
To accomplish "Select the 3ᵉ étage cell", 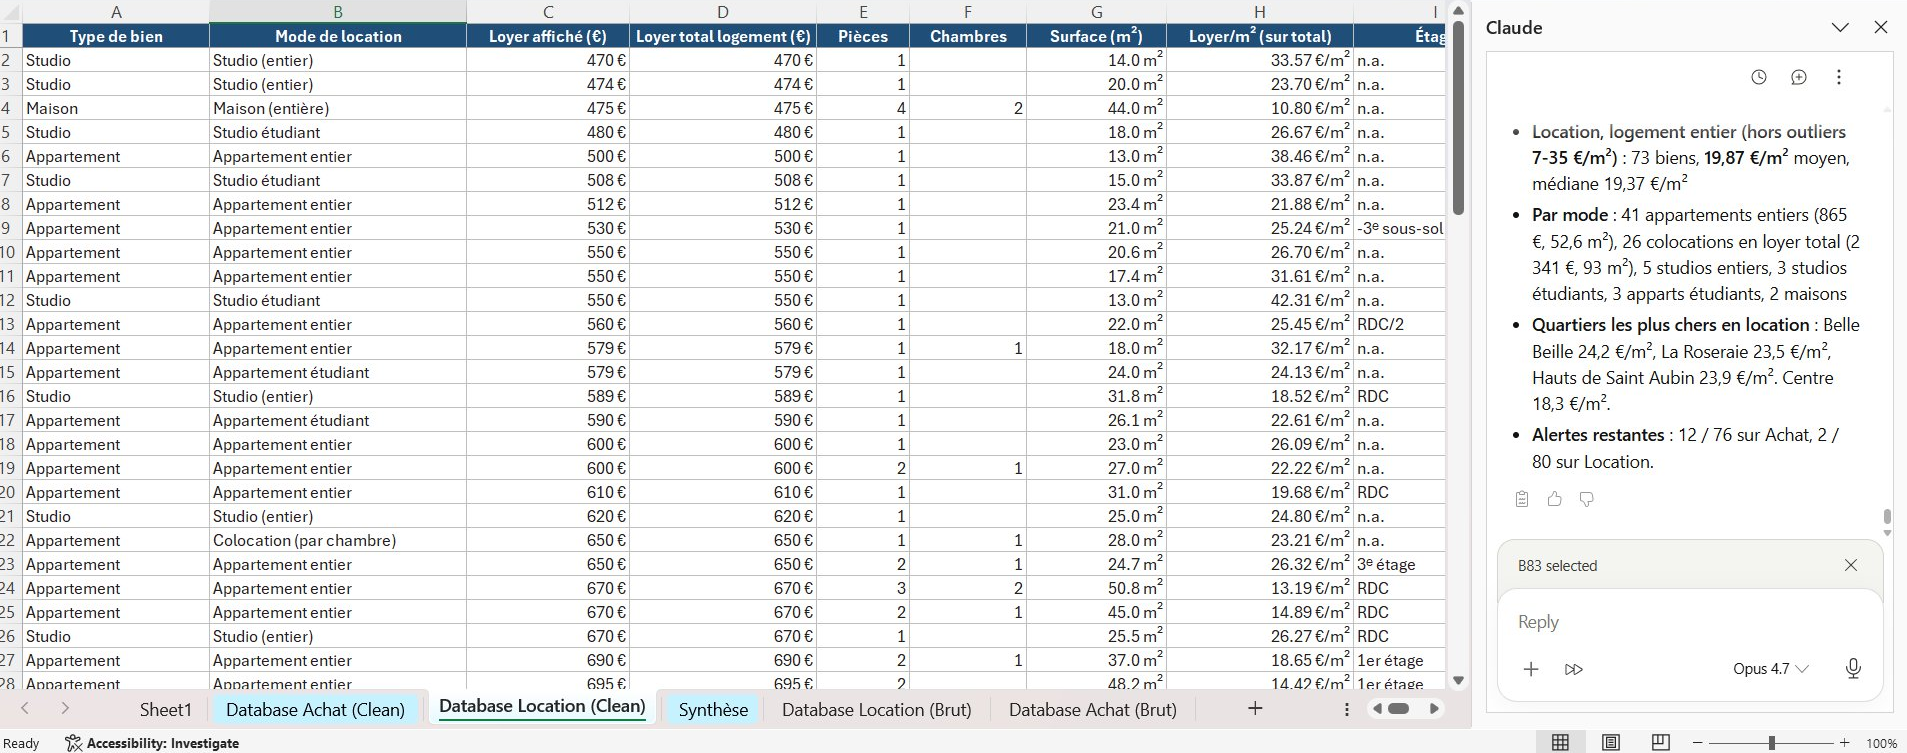I will tap(1400, 564).
